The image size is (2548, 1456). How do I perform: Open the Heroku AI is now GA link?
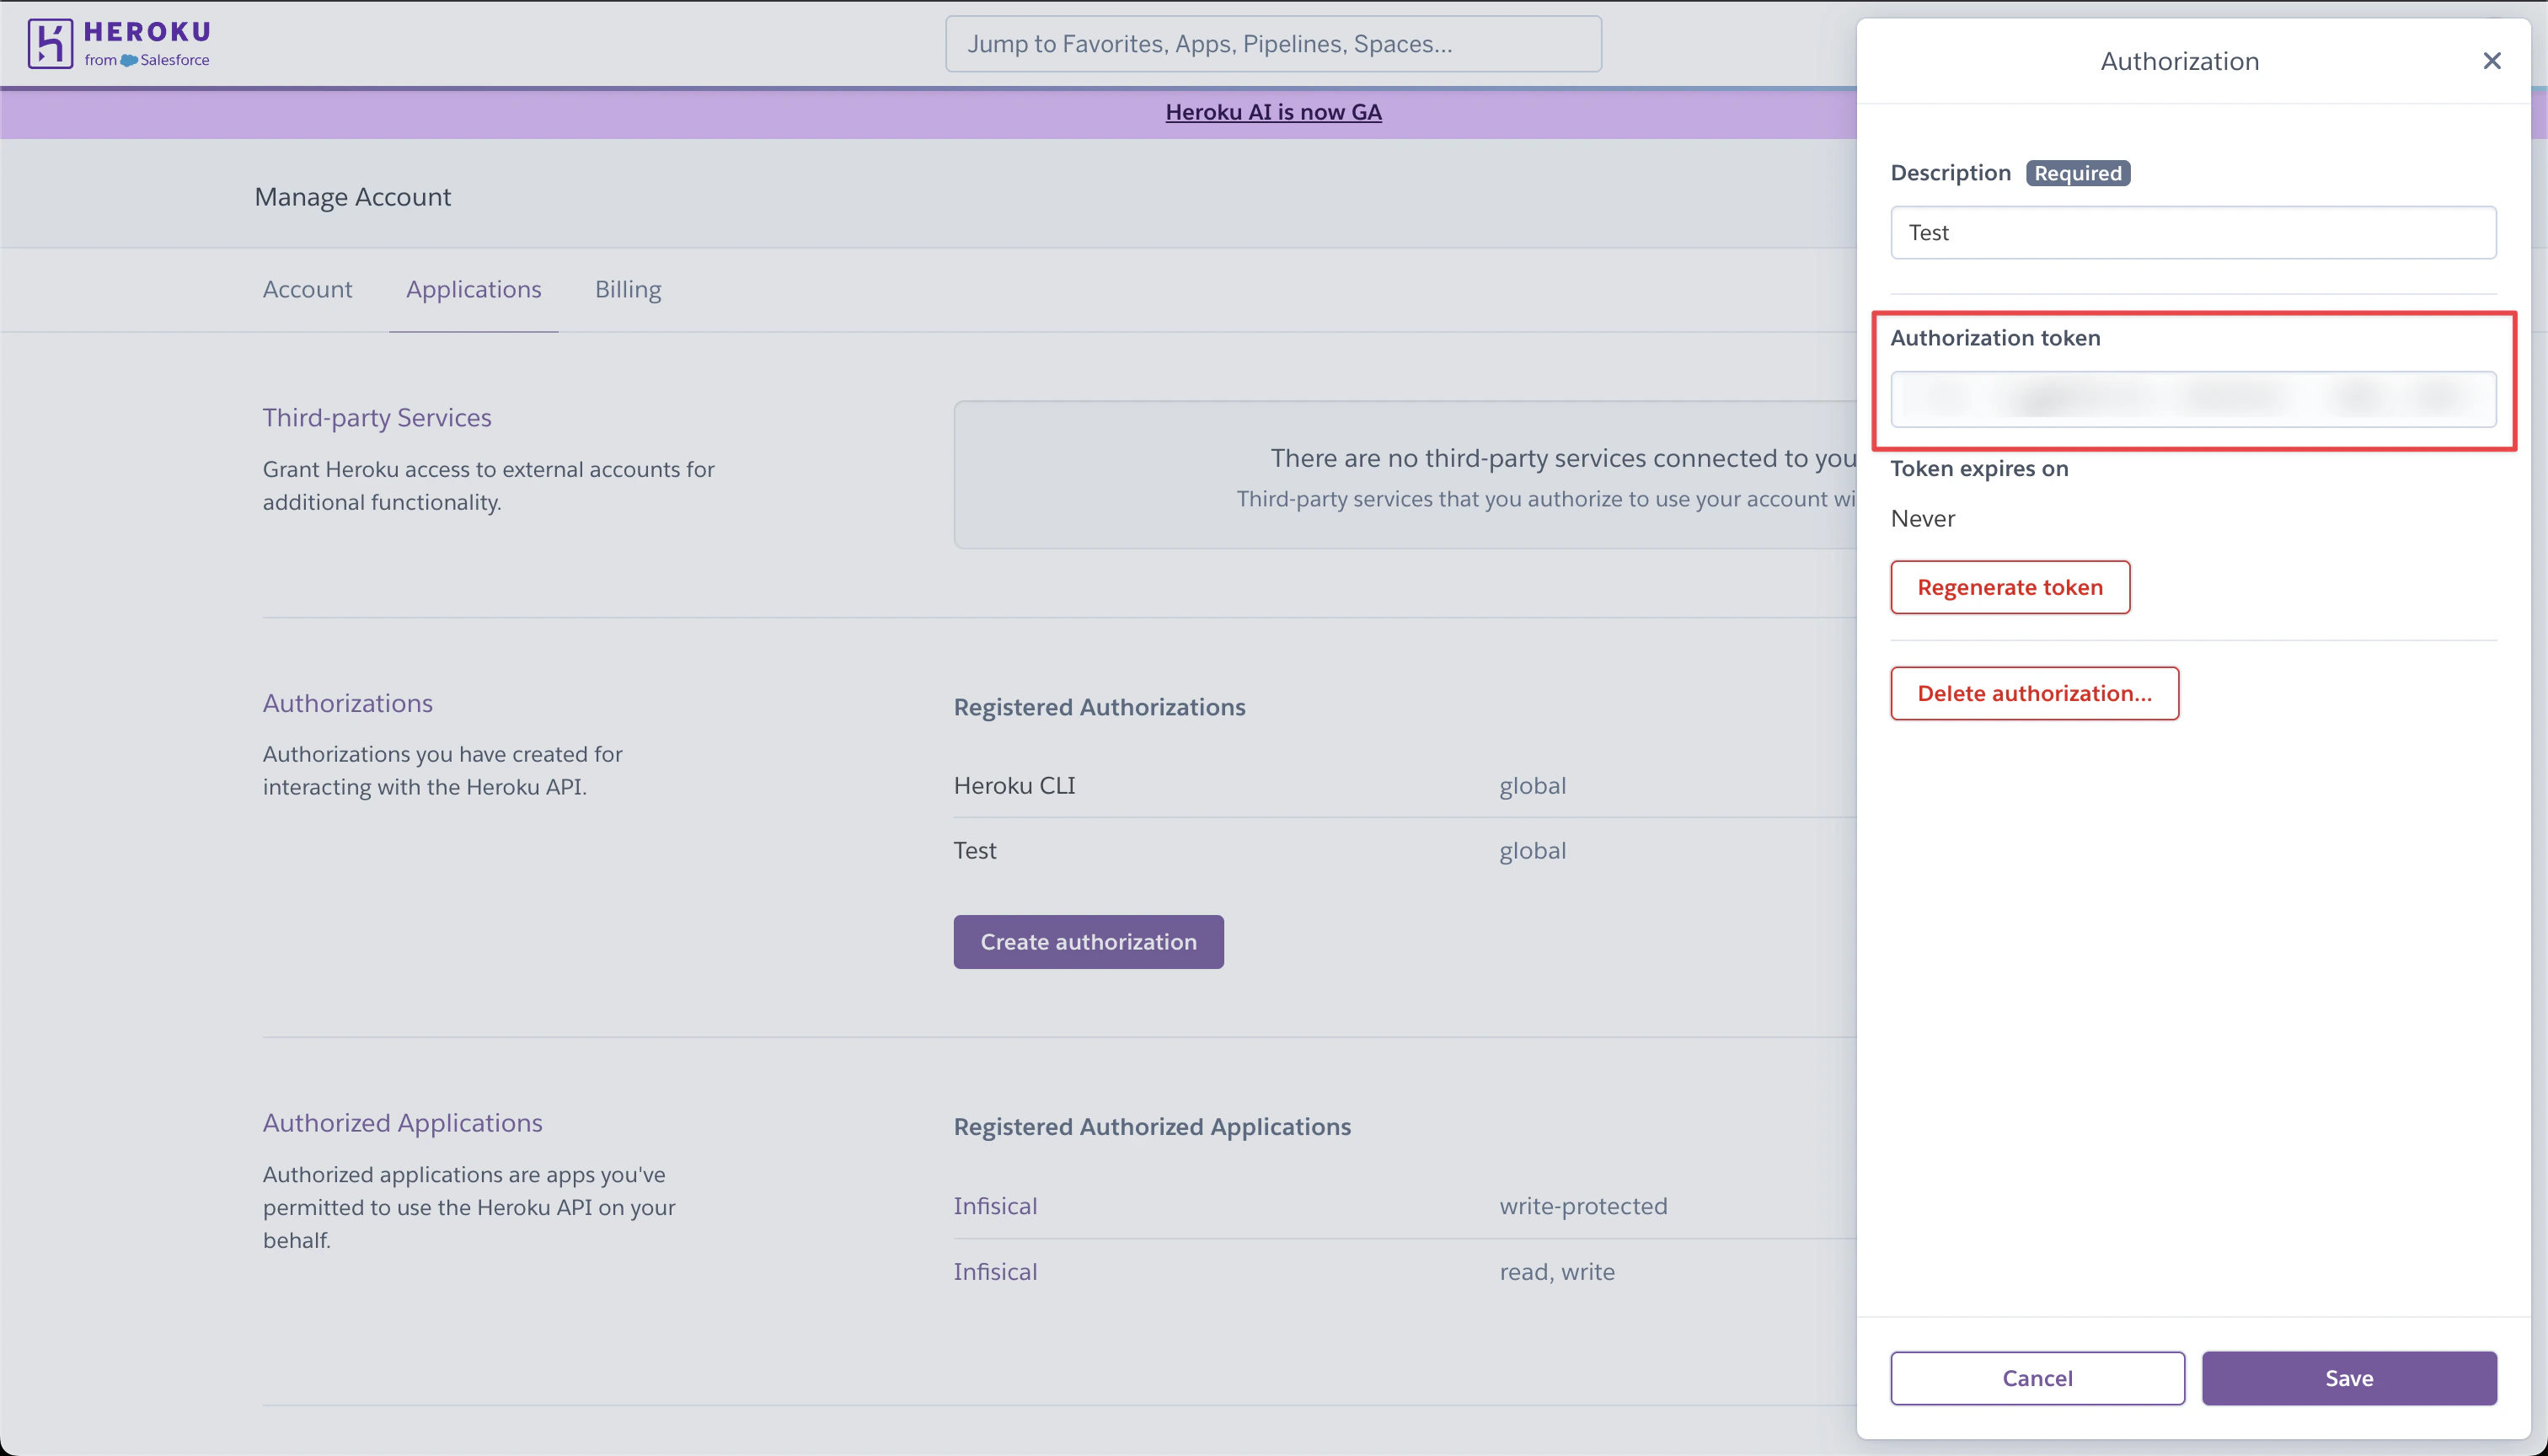(1273, 112)
